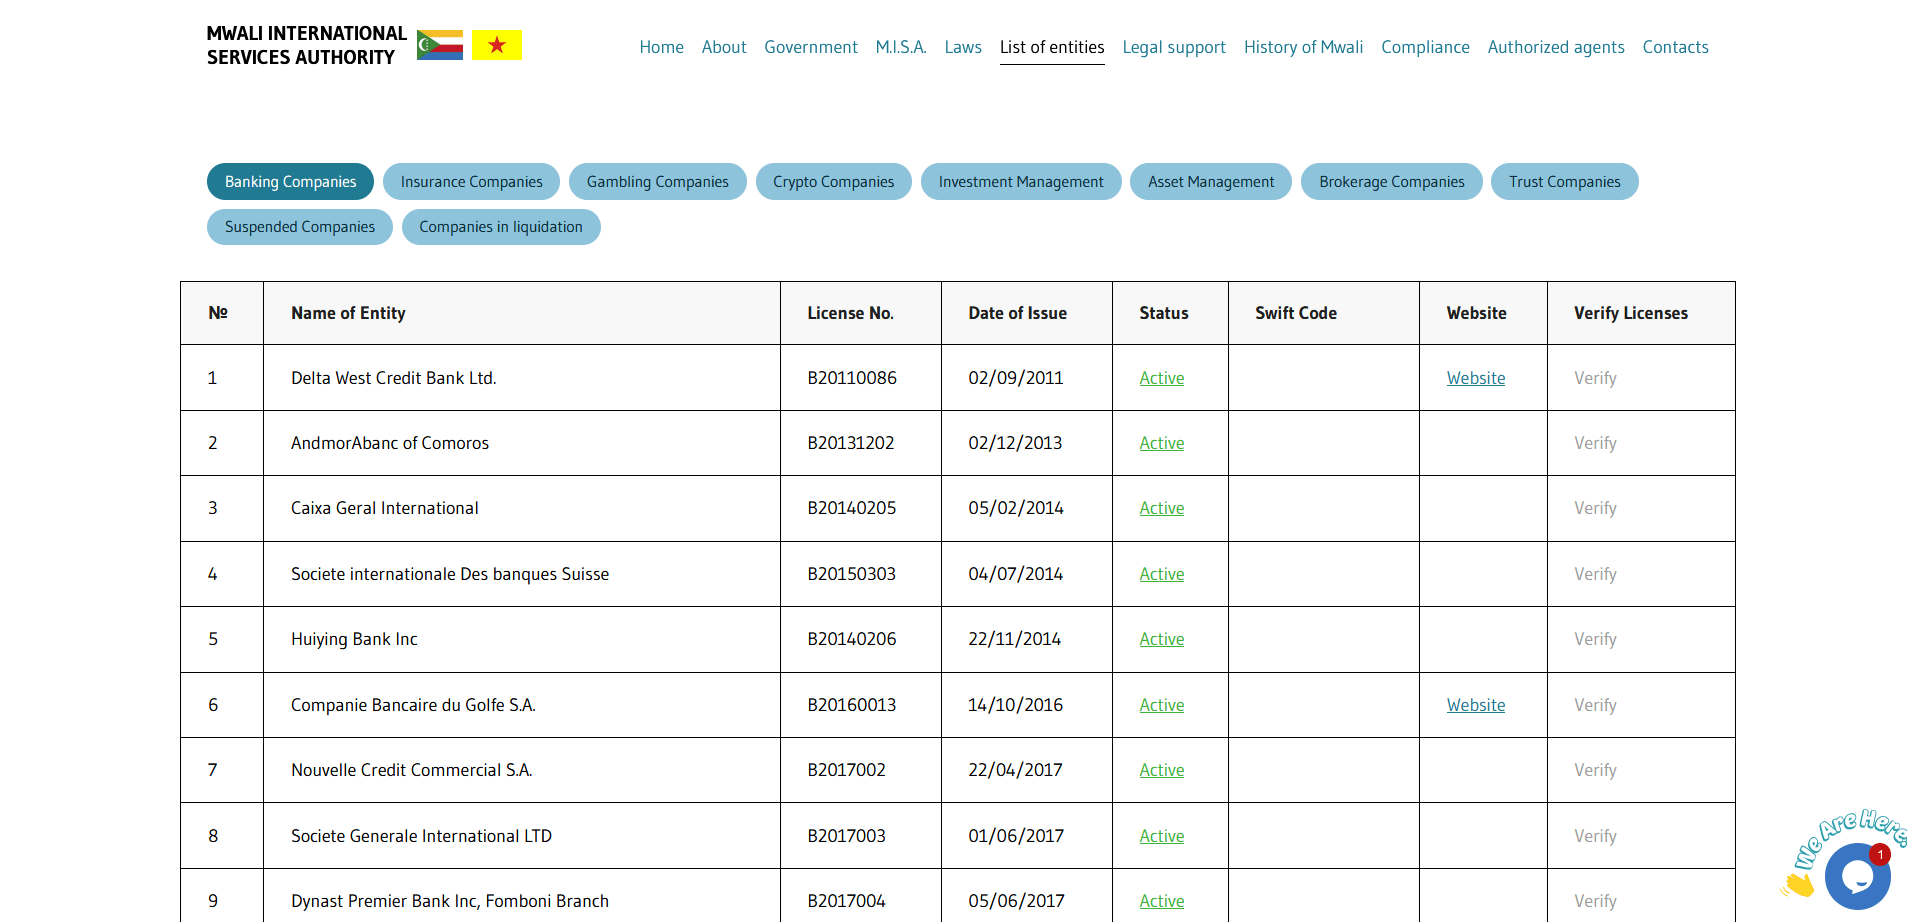Viewport: 1907px width, 922px height.
Task: Switch to Crypto Companies tab
Action: click(x=833, y=182)
